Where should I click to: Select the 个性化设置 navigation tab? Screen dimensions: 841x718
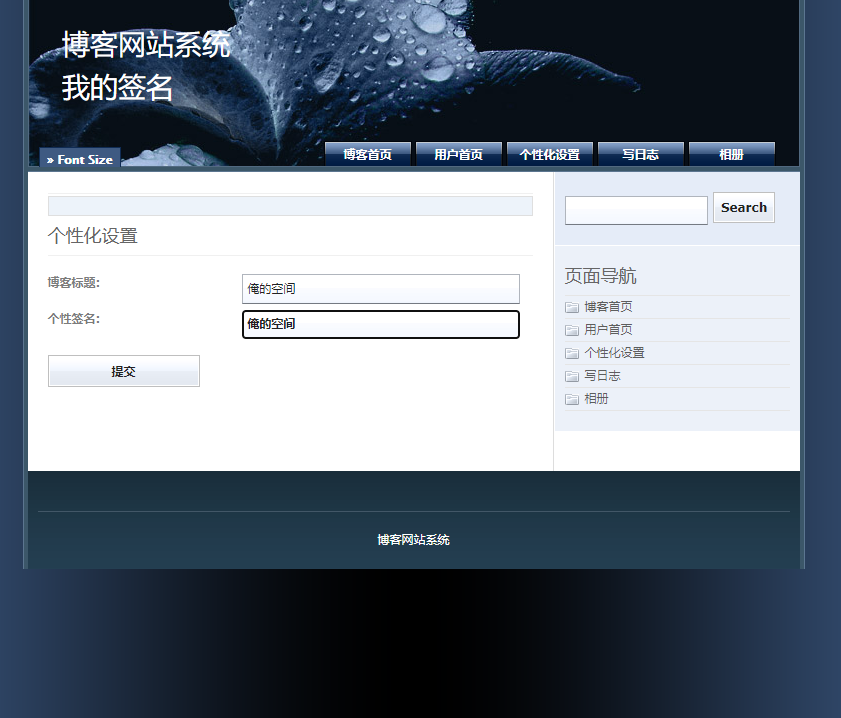[x=550, y=154]
